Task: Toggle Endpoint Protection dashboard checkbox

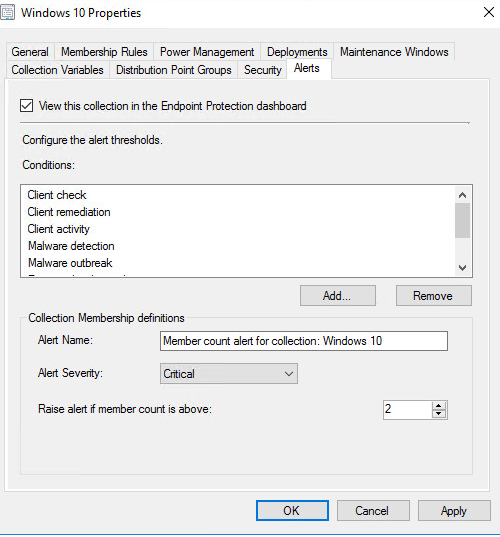Action: (26, 106)
